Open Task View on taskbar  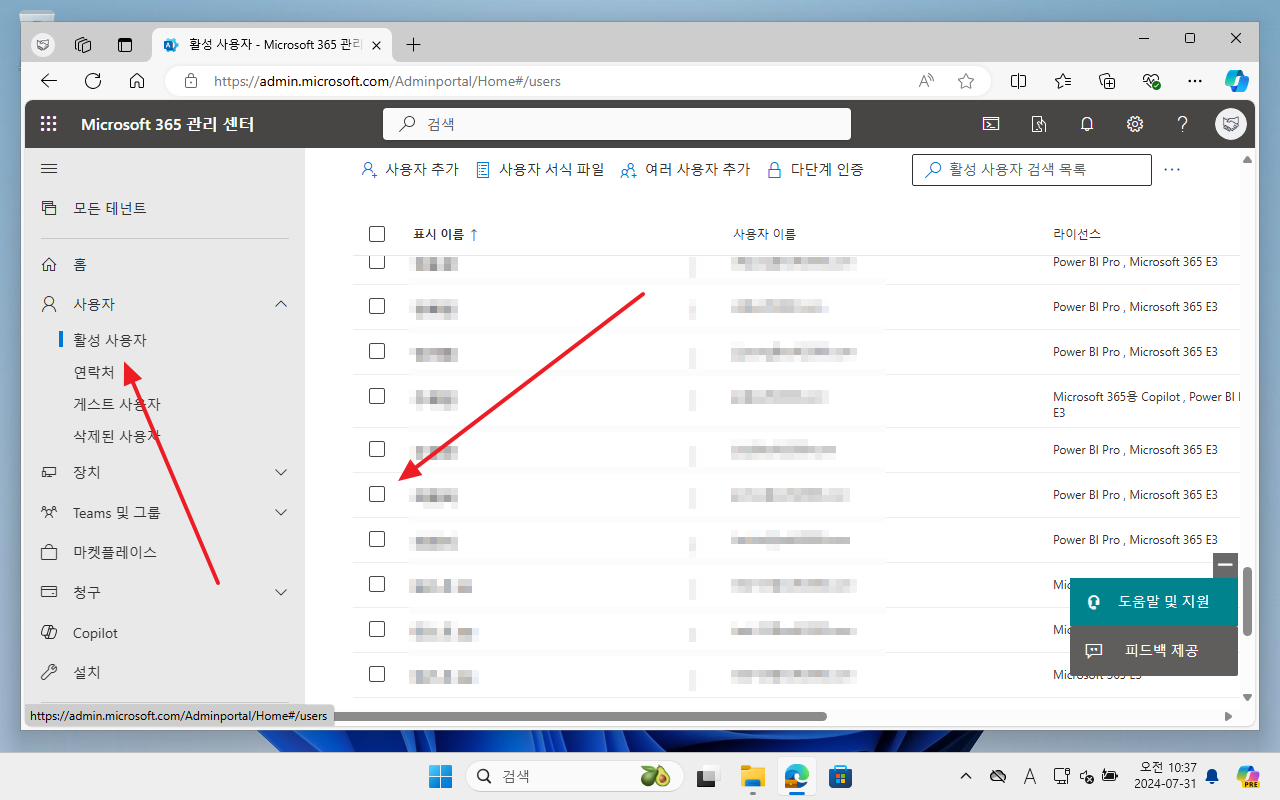pos(708,776)
